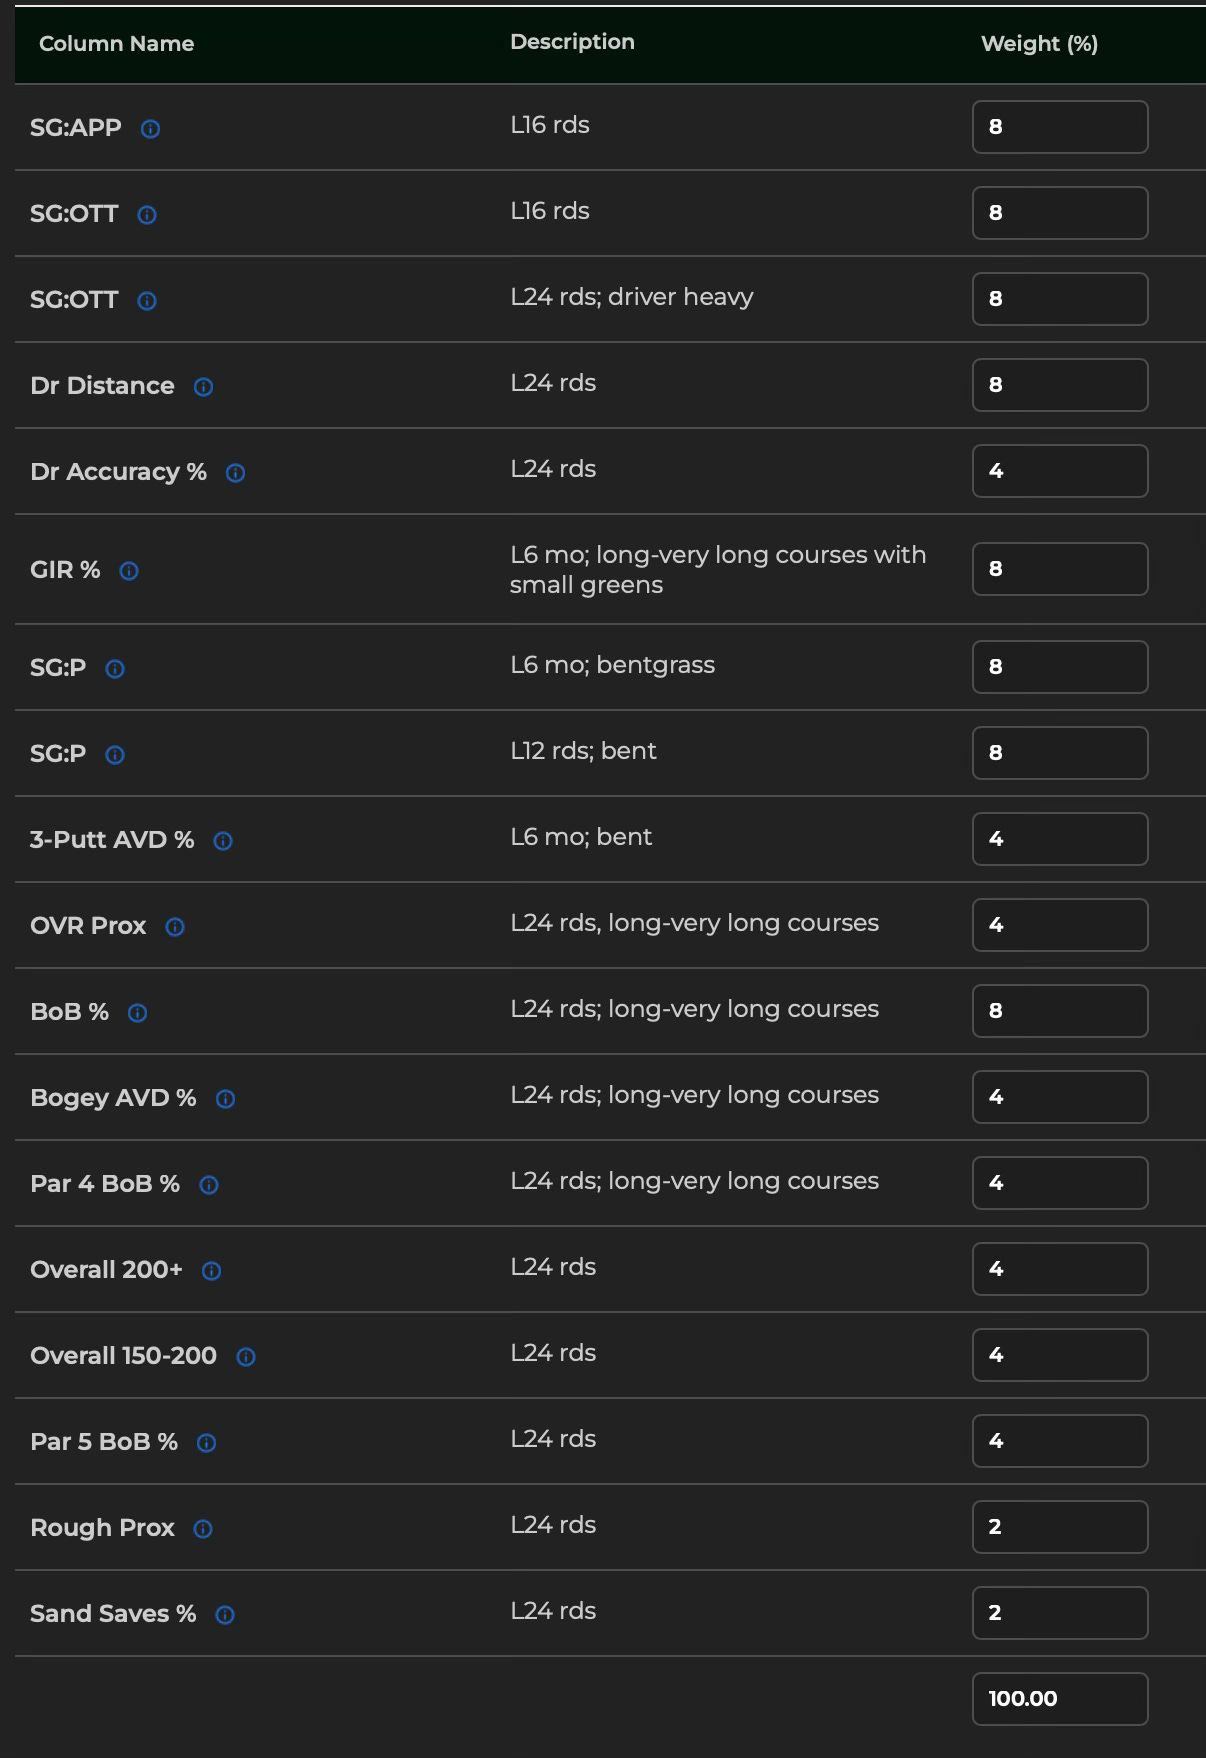Click the Description column header
The width and height of the screenshot is (1206, 1758).
572,42
